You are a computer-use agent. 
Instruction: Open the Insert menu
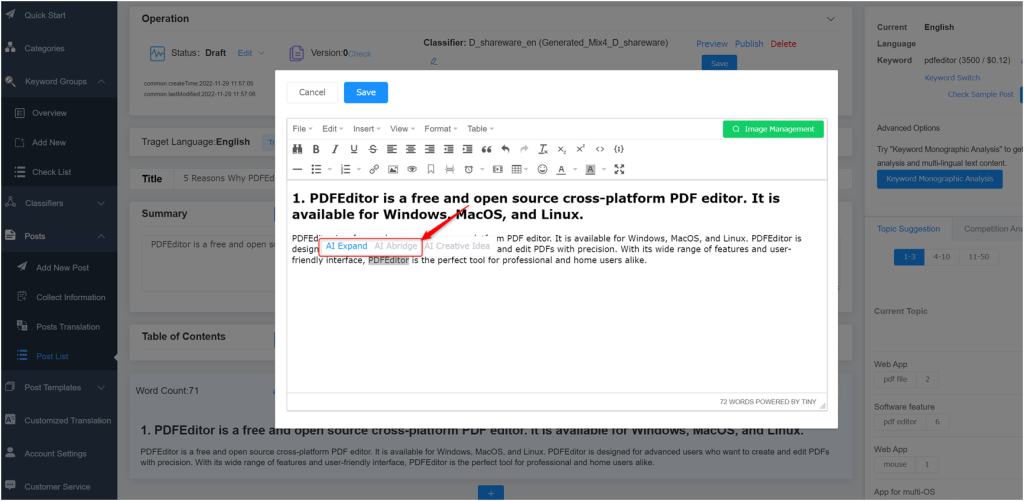tap(368, 129)
